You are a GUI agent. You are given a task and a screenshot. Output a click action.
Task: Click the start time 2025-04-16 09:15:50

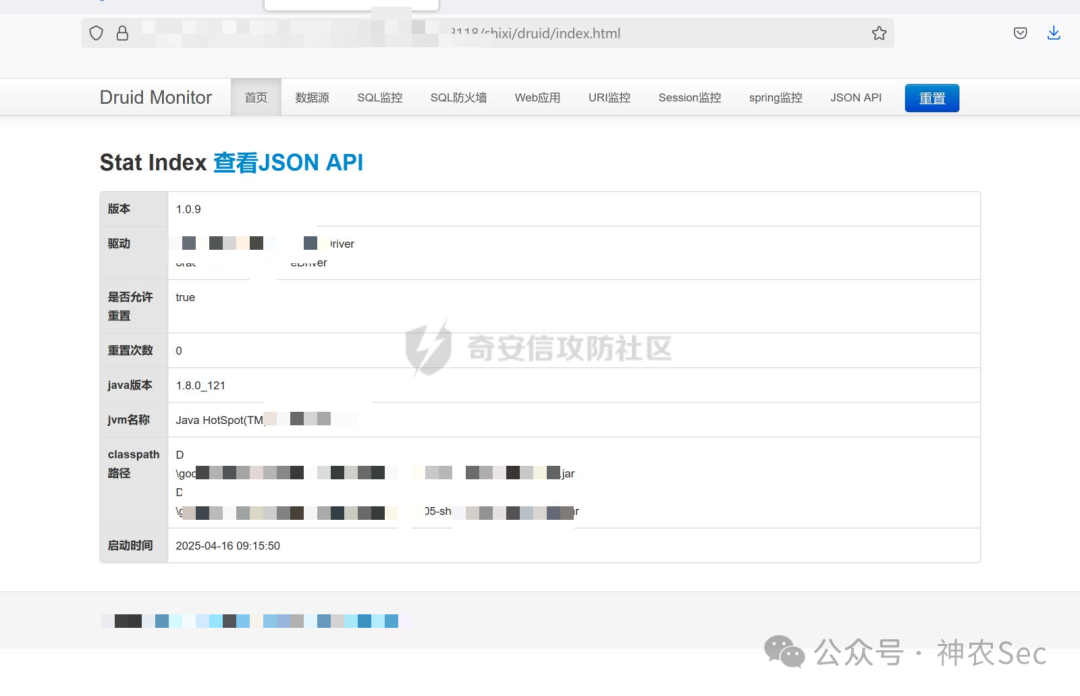tap(227, 546)
